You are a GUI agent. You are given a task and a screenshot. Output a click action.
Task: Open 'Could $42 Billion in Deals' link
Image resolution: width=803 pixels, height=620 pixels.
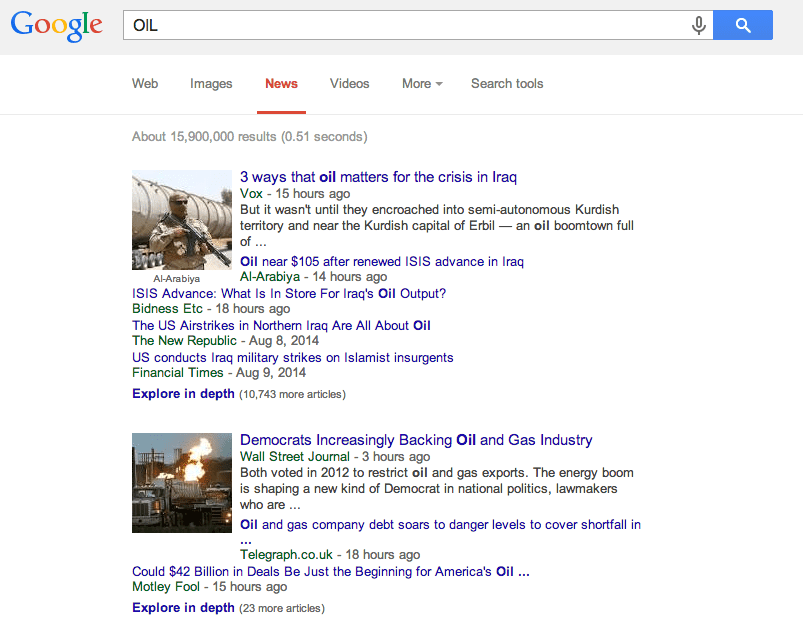click(x=331, y=571)
